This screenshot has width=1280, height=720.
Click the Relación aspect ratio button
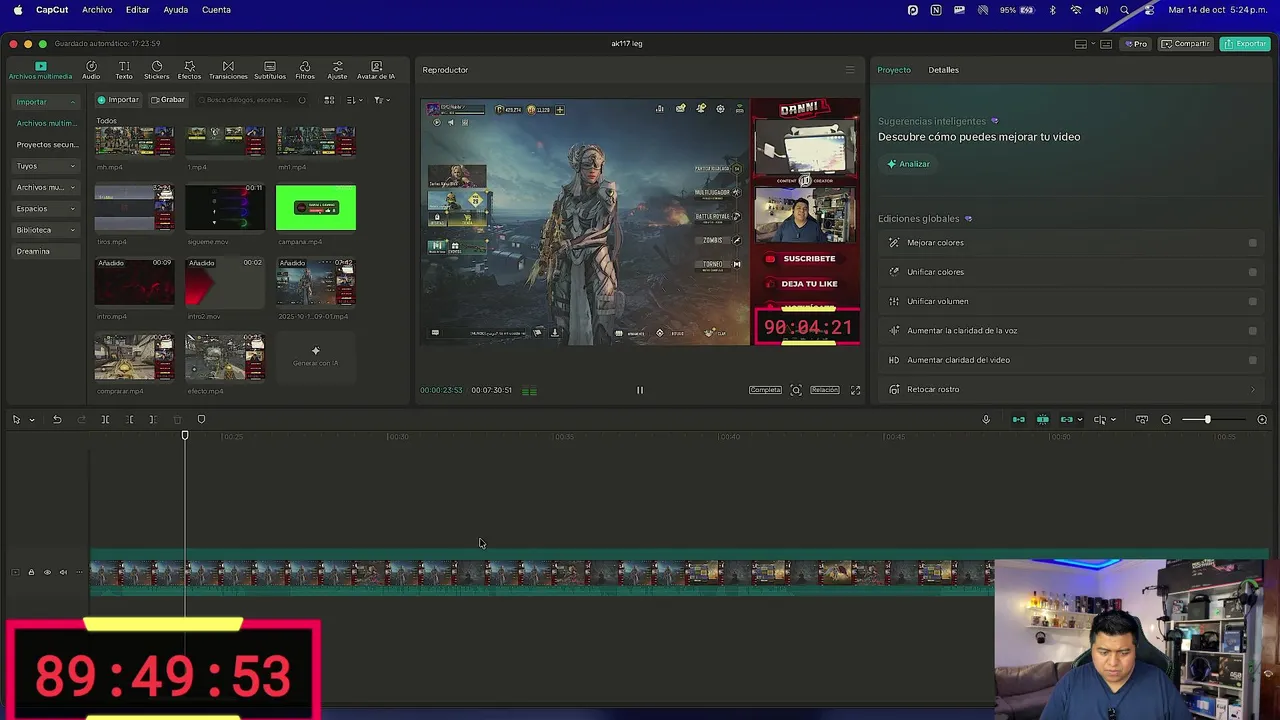[824, 390]
